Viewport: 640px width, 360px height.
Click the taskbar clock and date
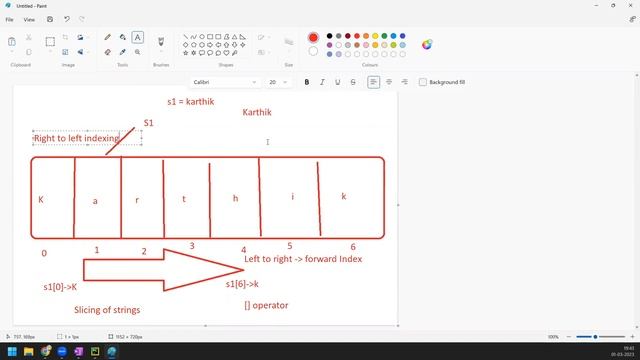[x=623, y=351]
